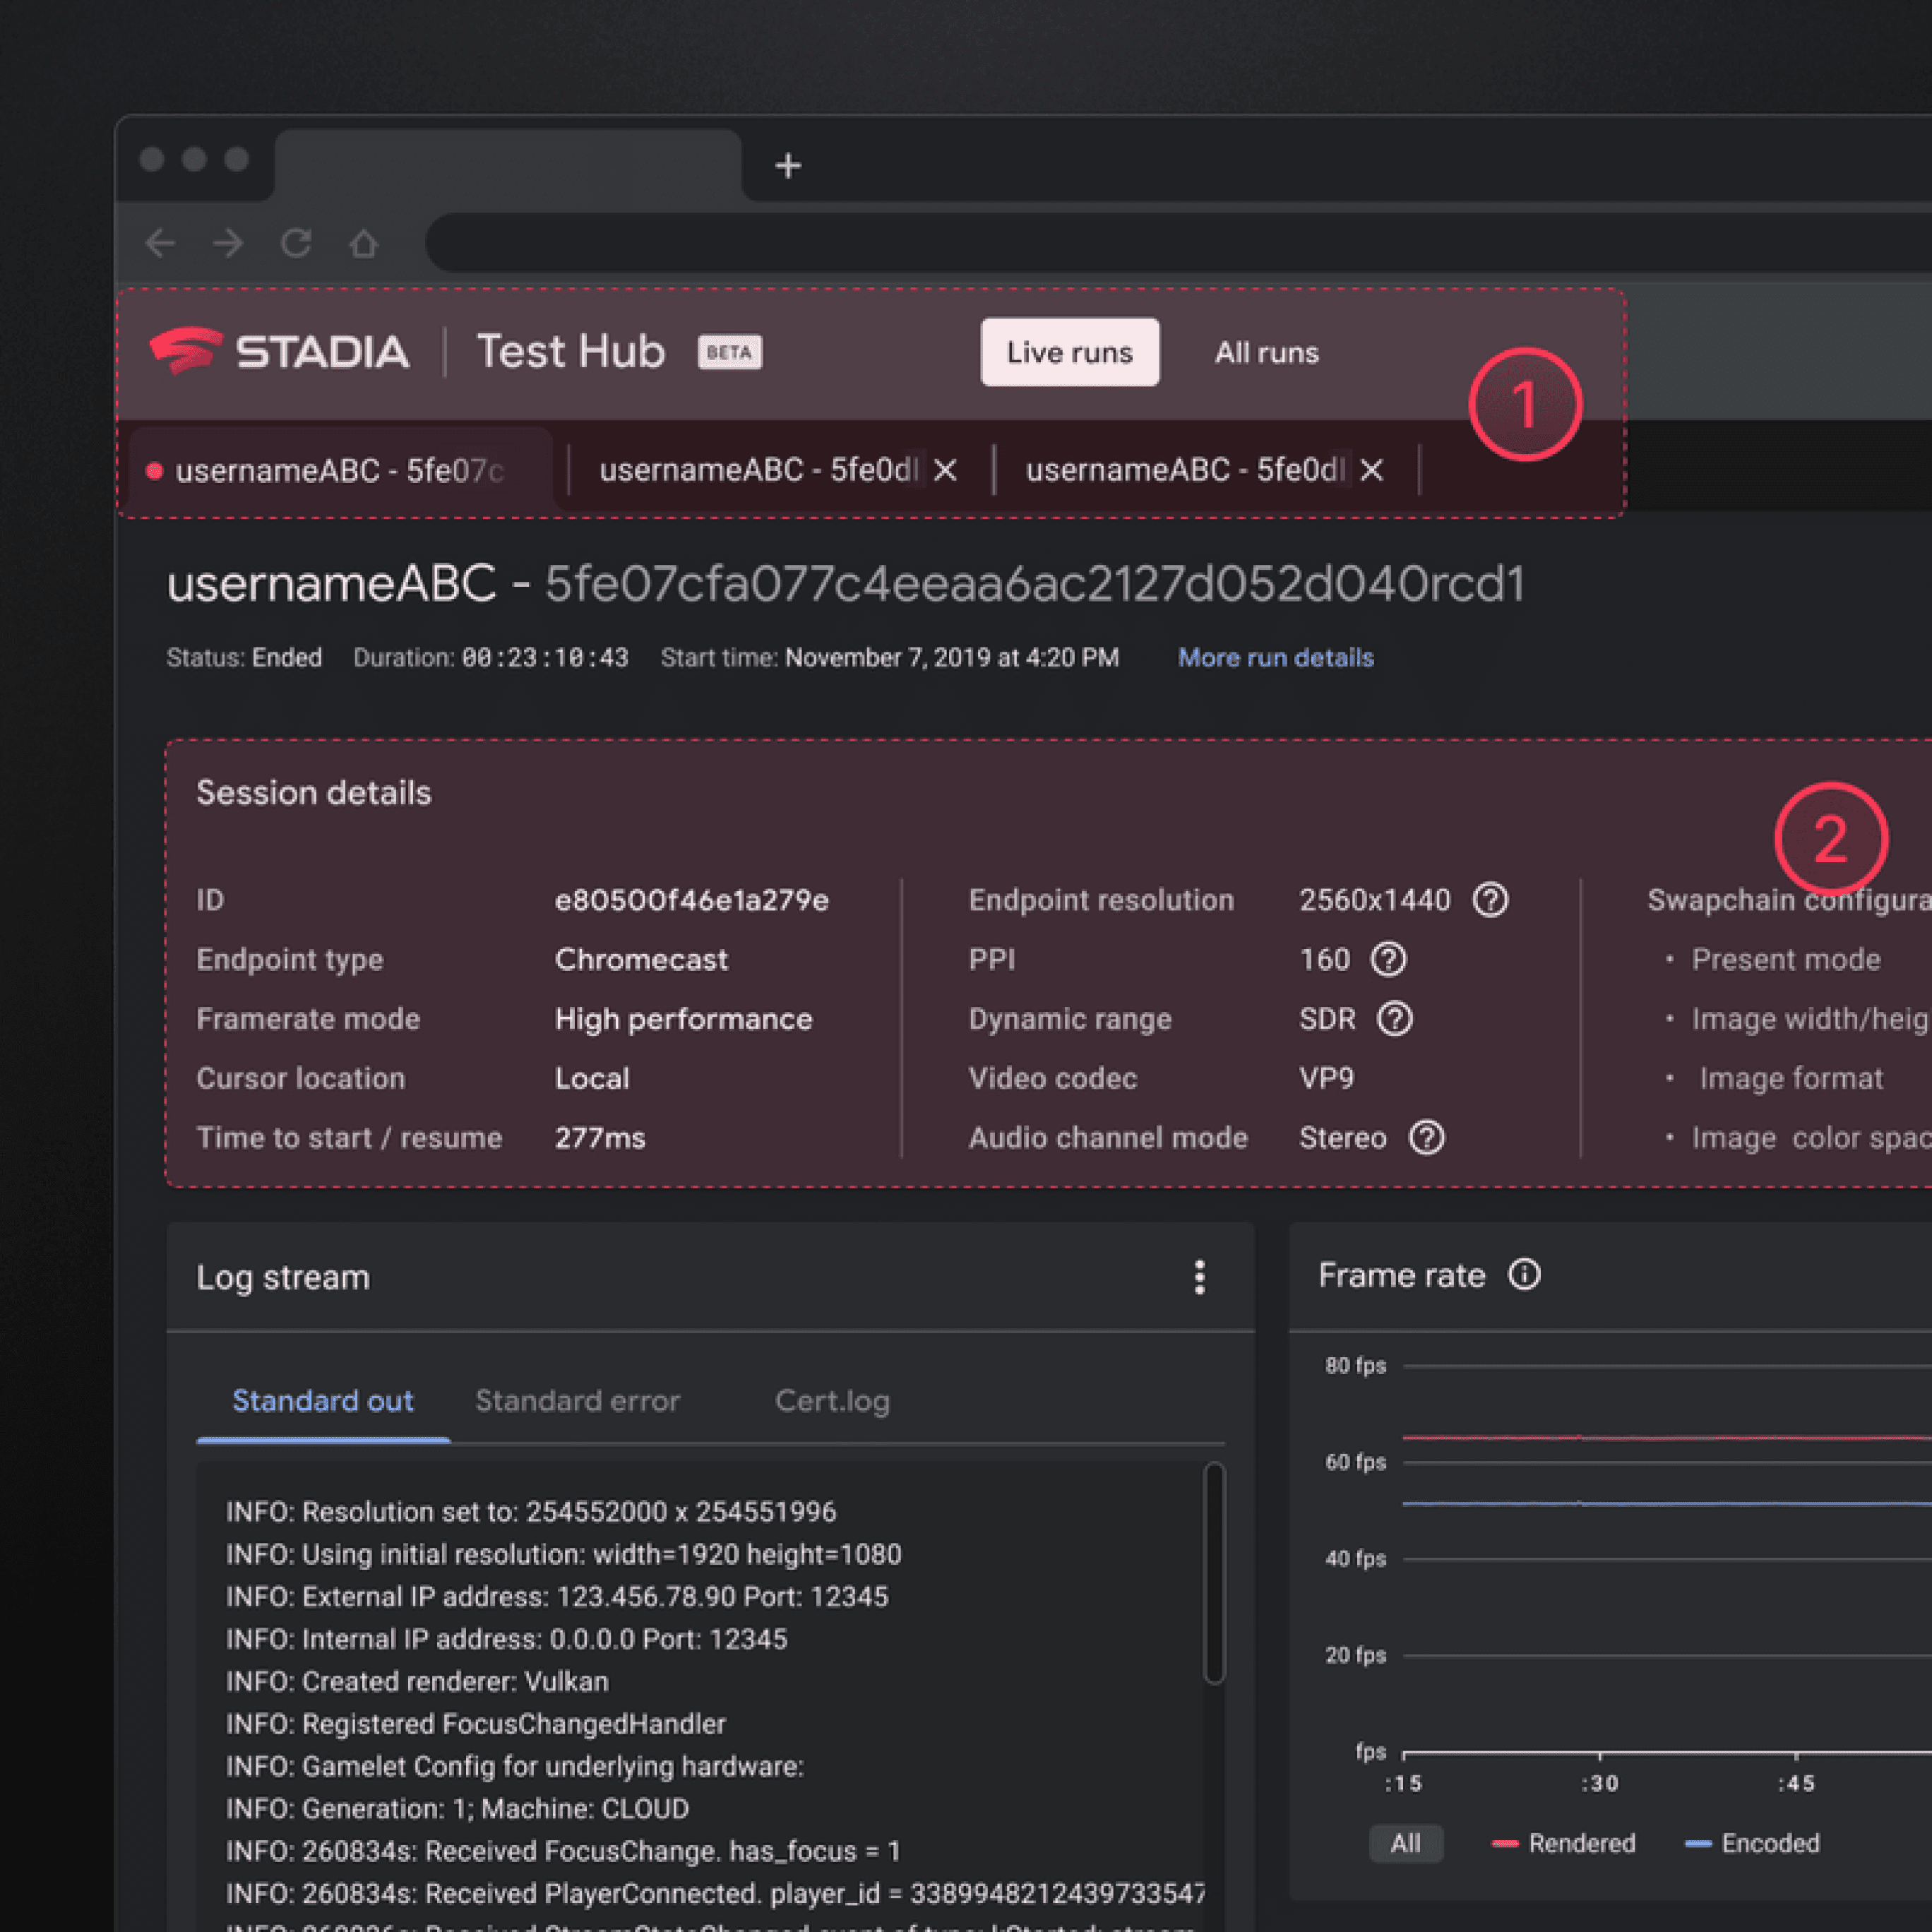
Task: Open the More run details link
Action: (1275, 658)
